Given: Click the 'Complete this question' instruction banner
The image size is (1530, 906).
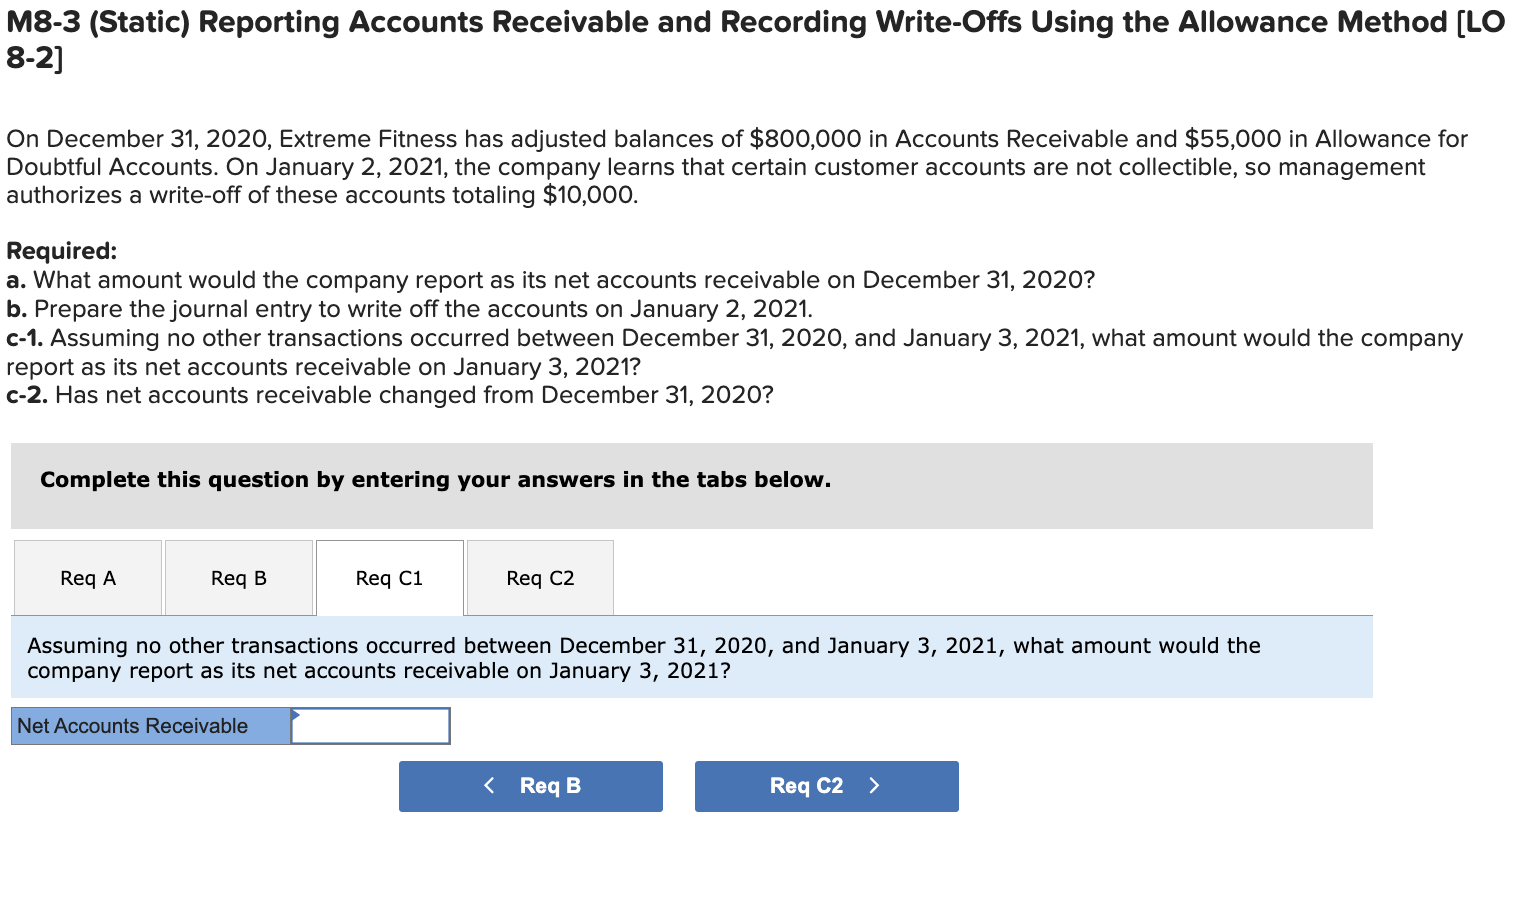Looking at the screenshot, I should pyautogui.click(x=435, y=480).
